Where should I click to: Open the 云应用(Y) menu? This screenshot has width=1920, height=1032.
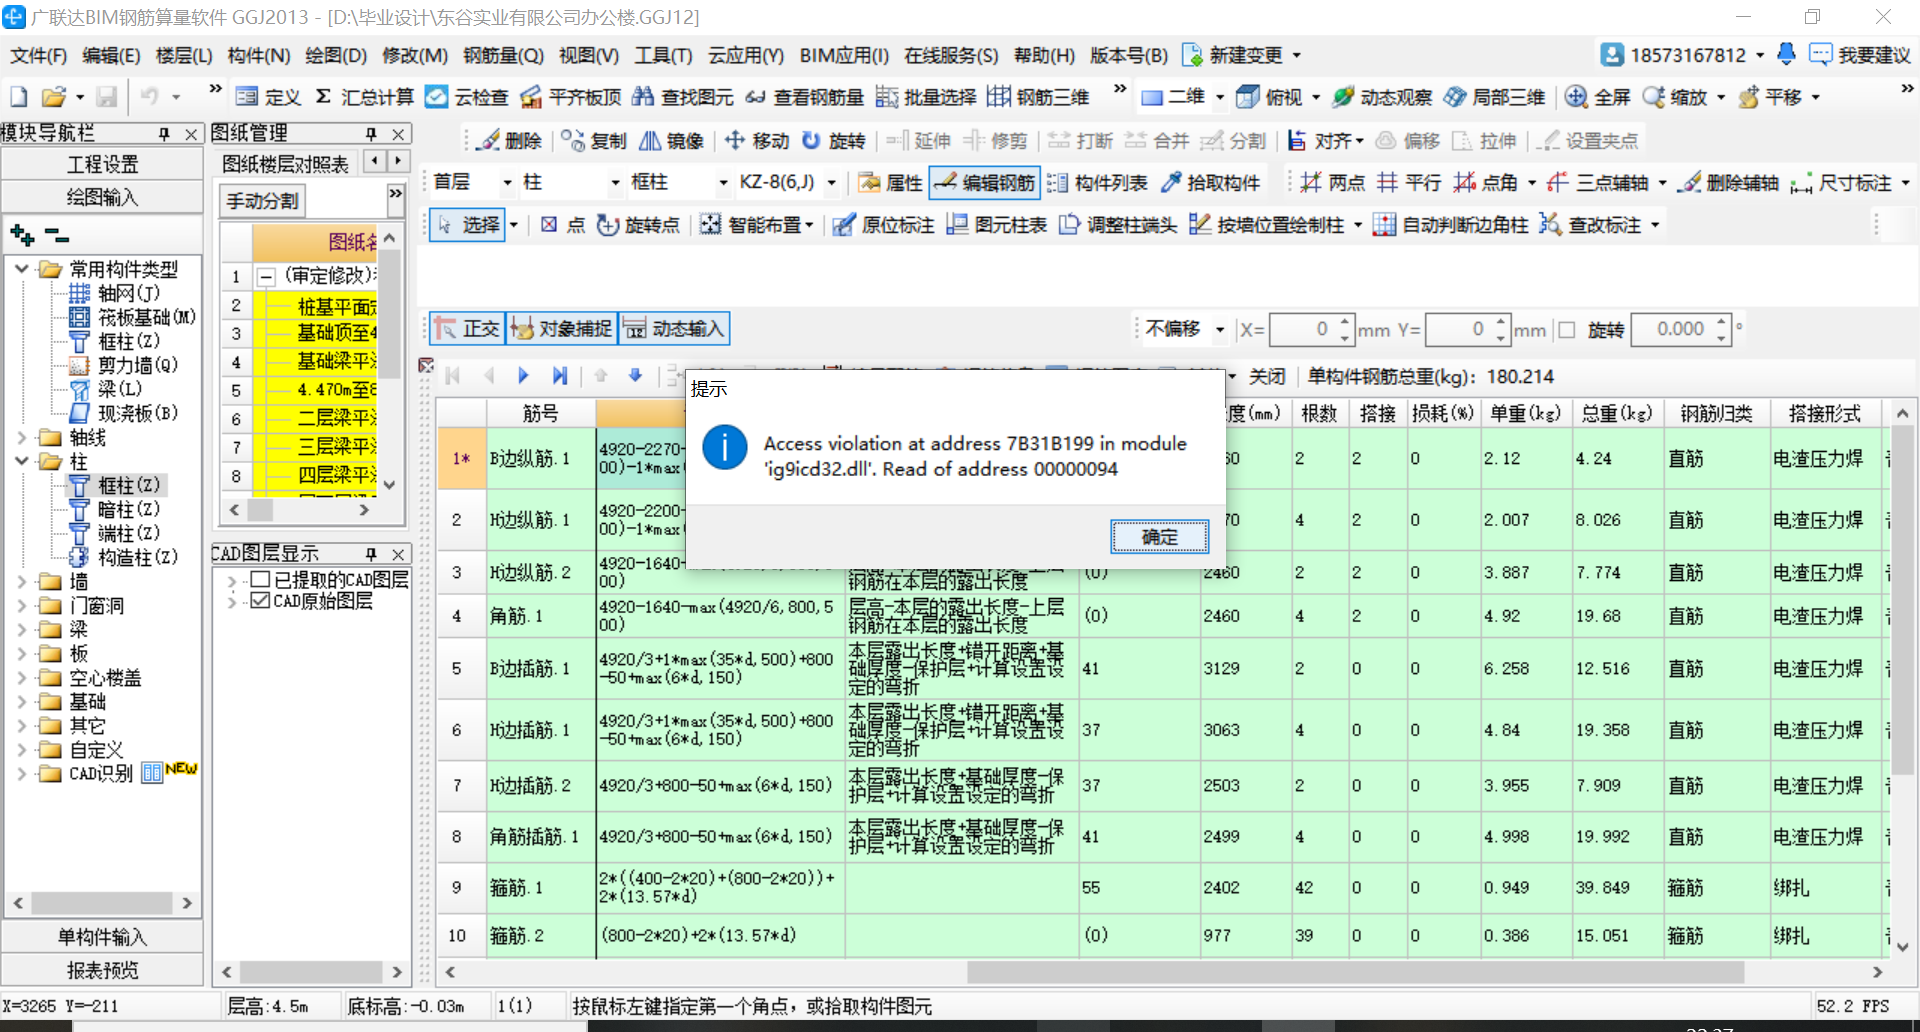click(x=746, y=55)
